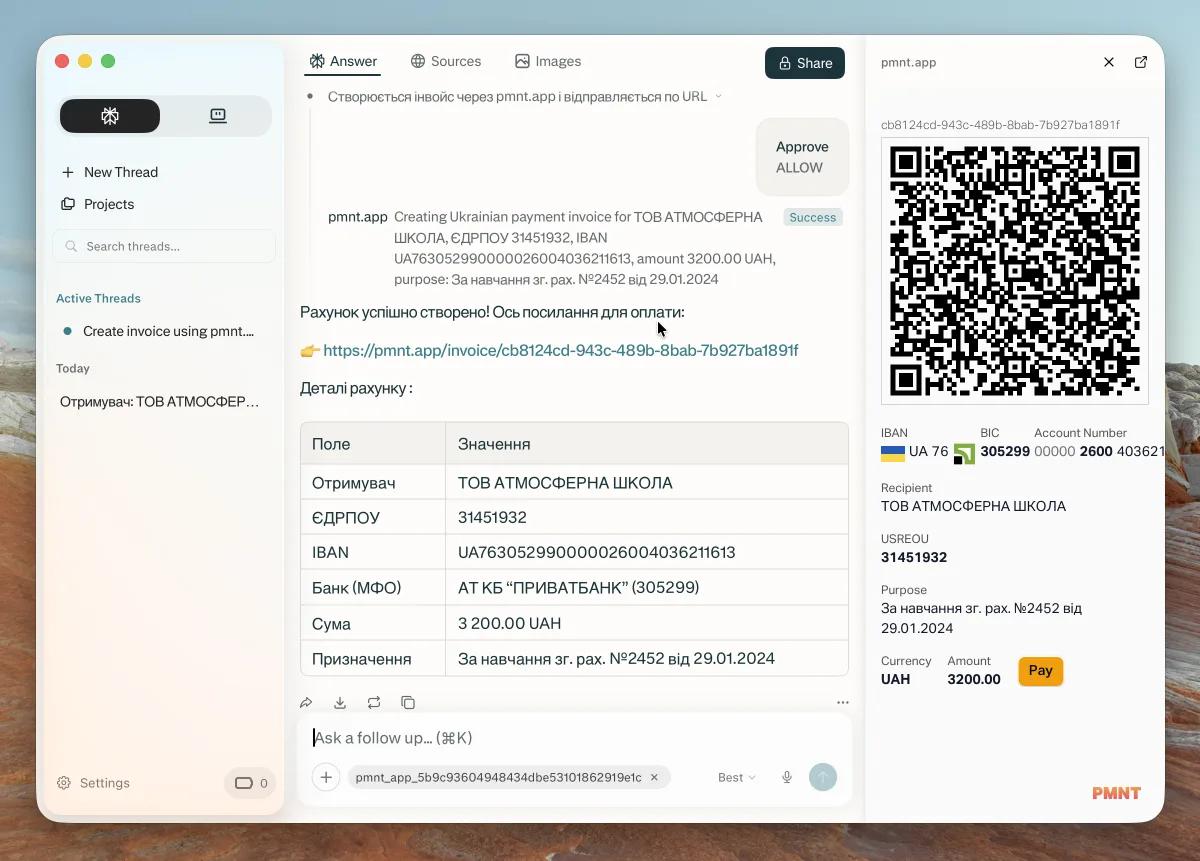
Task: Click the microphone dictation icon
Action: coord(787,777)
